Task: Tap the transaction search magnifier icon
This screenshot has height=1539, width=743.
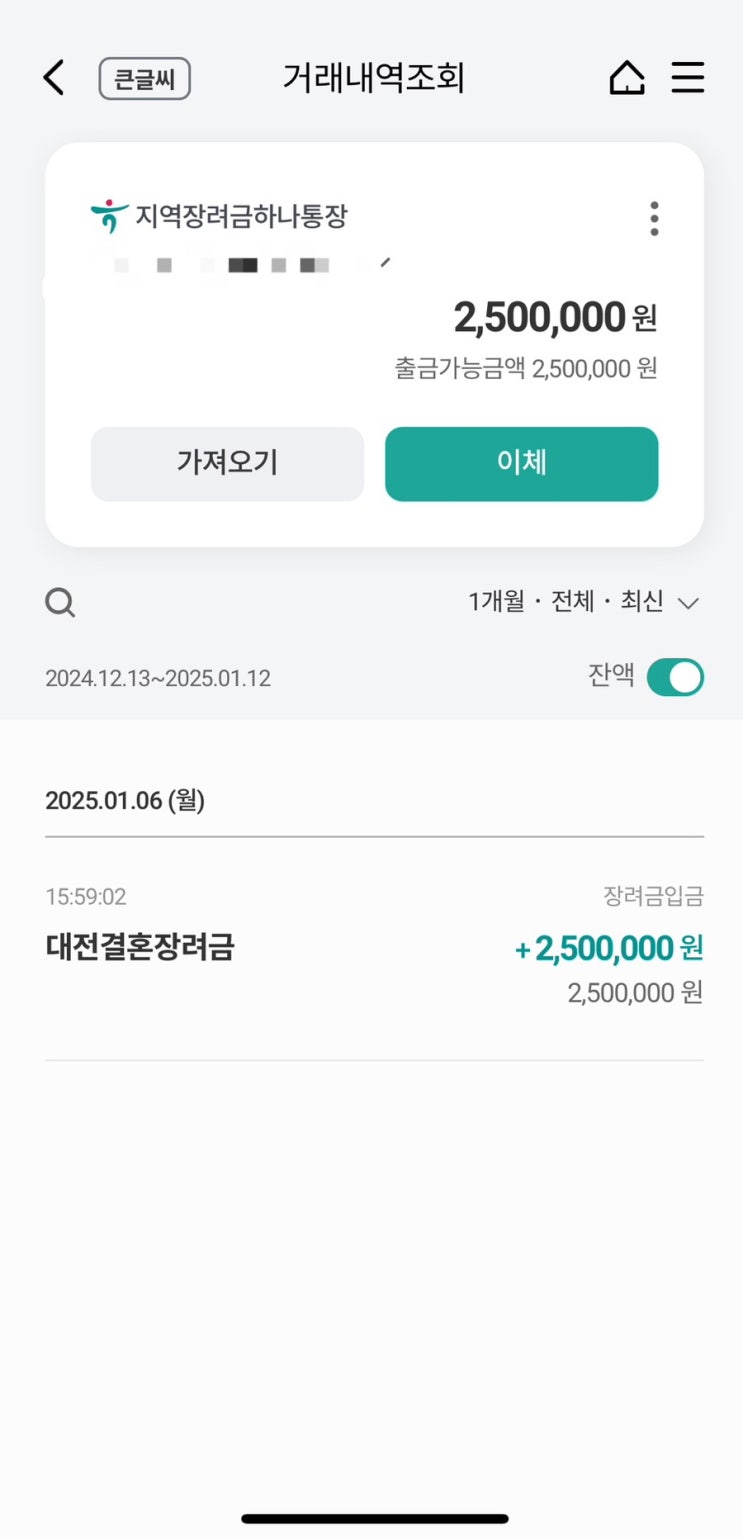Action: 60,602
